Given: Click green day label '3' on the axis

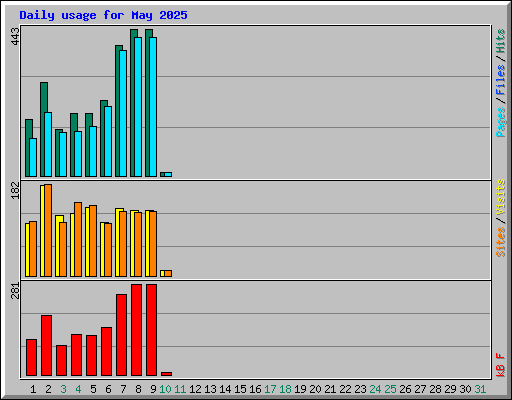Looking at the screenshot, I should point(63,389).
